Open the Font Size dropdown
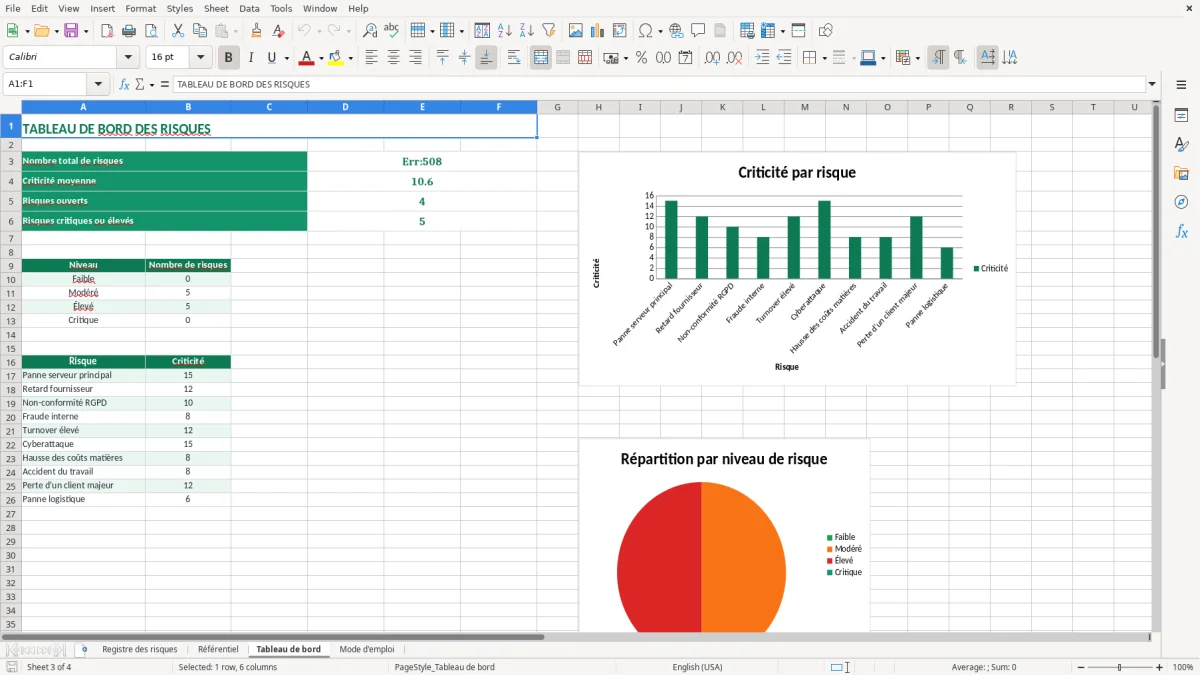Viewport: 1200px width, 675px height. click(x=200, y=58)
